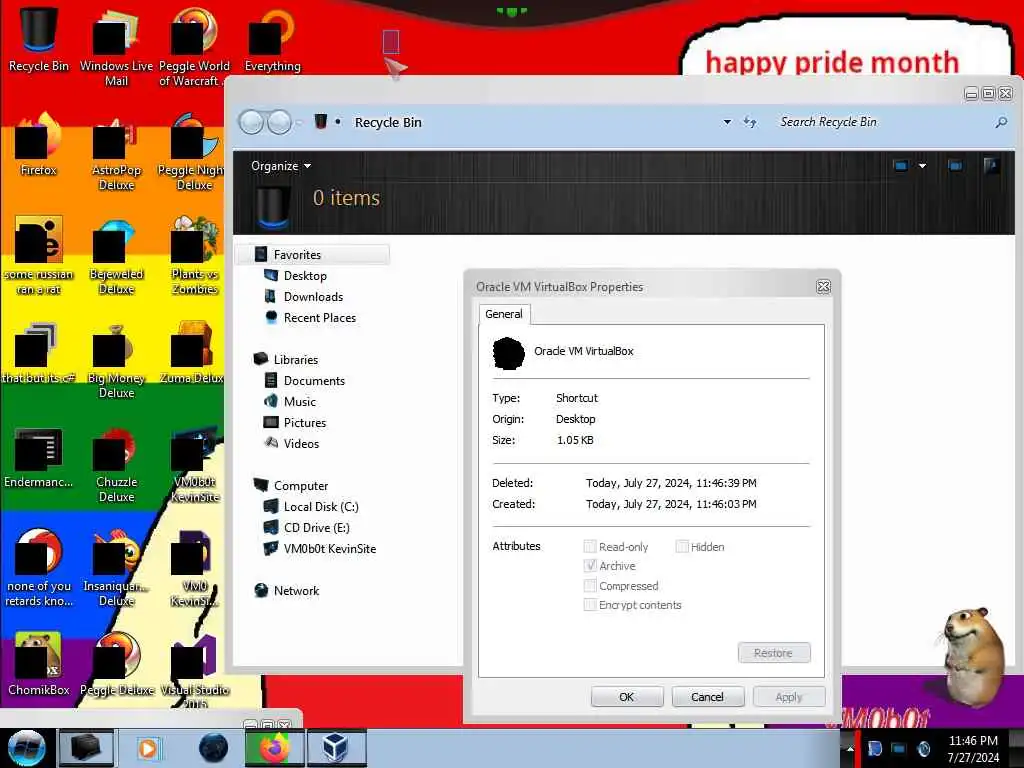Toggle the Compressed checkbox
The image size is (1024, 768).
pos(590,585)
